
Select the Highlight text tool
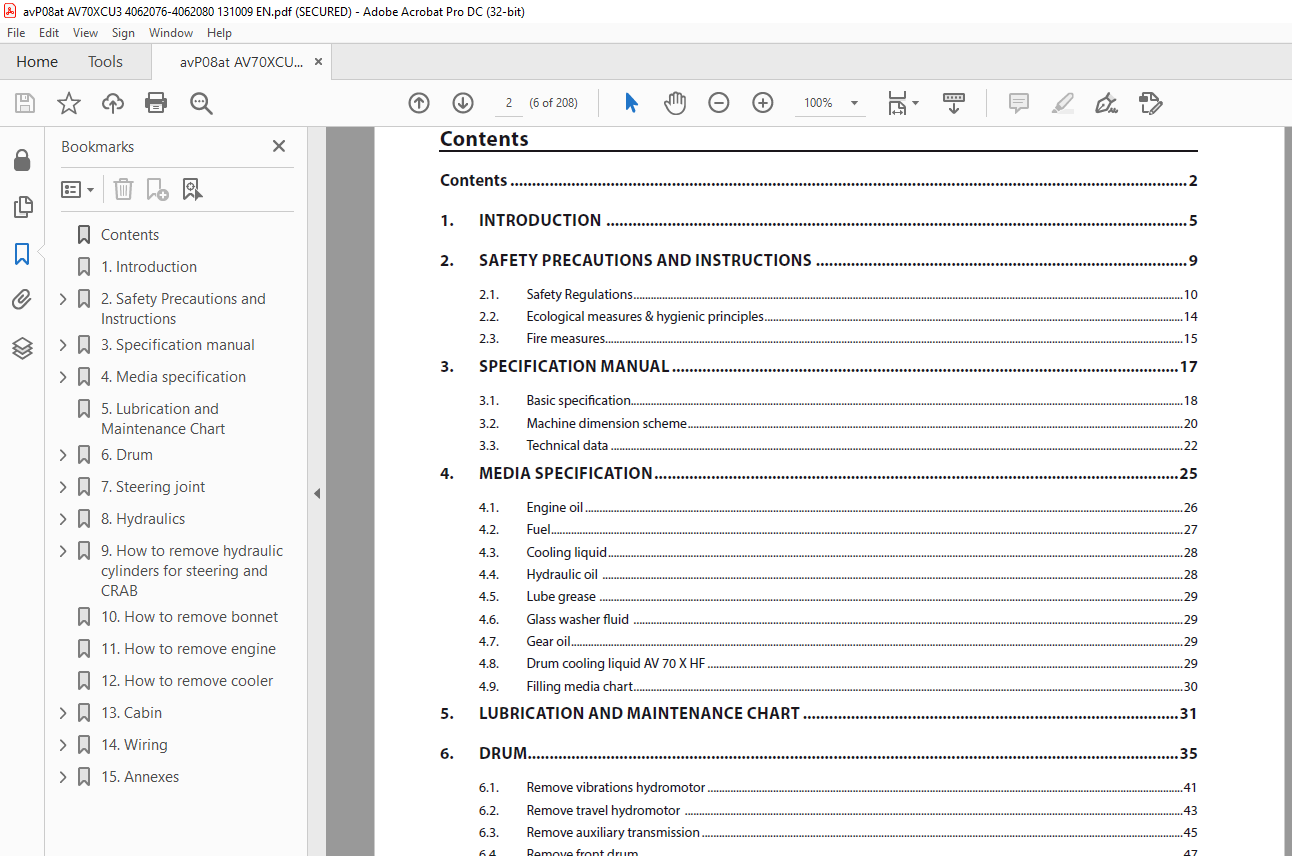pos(1063,103)
